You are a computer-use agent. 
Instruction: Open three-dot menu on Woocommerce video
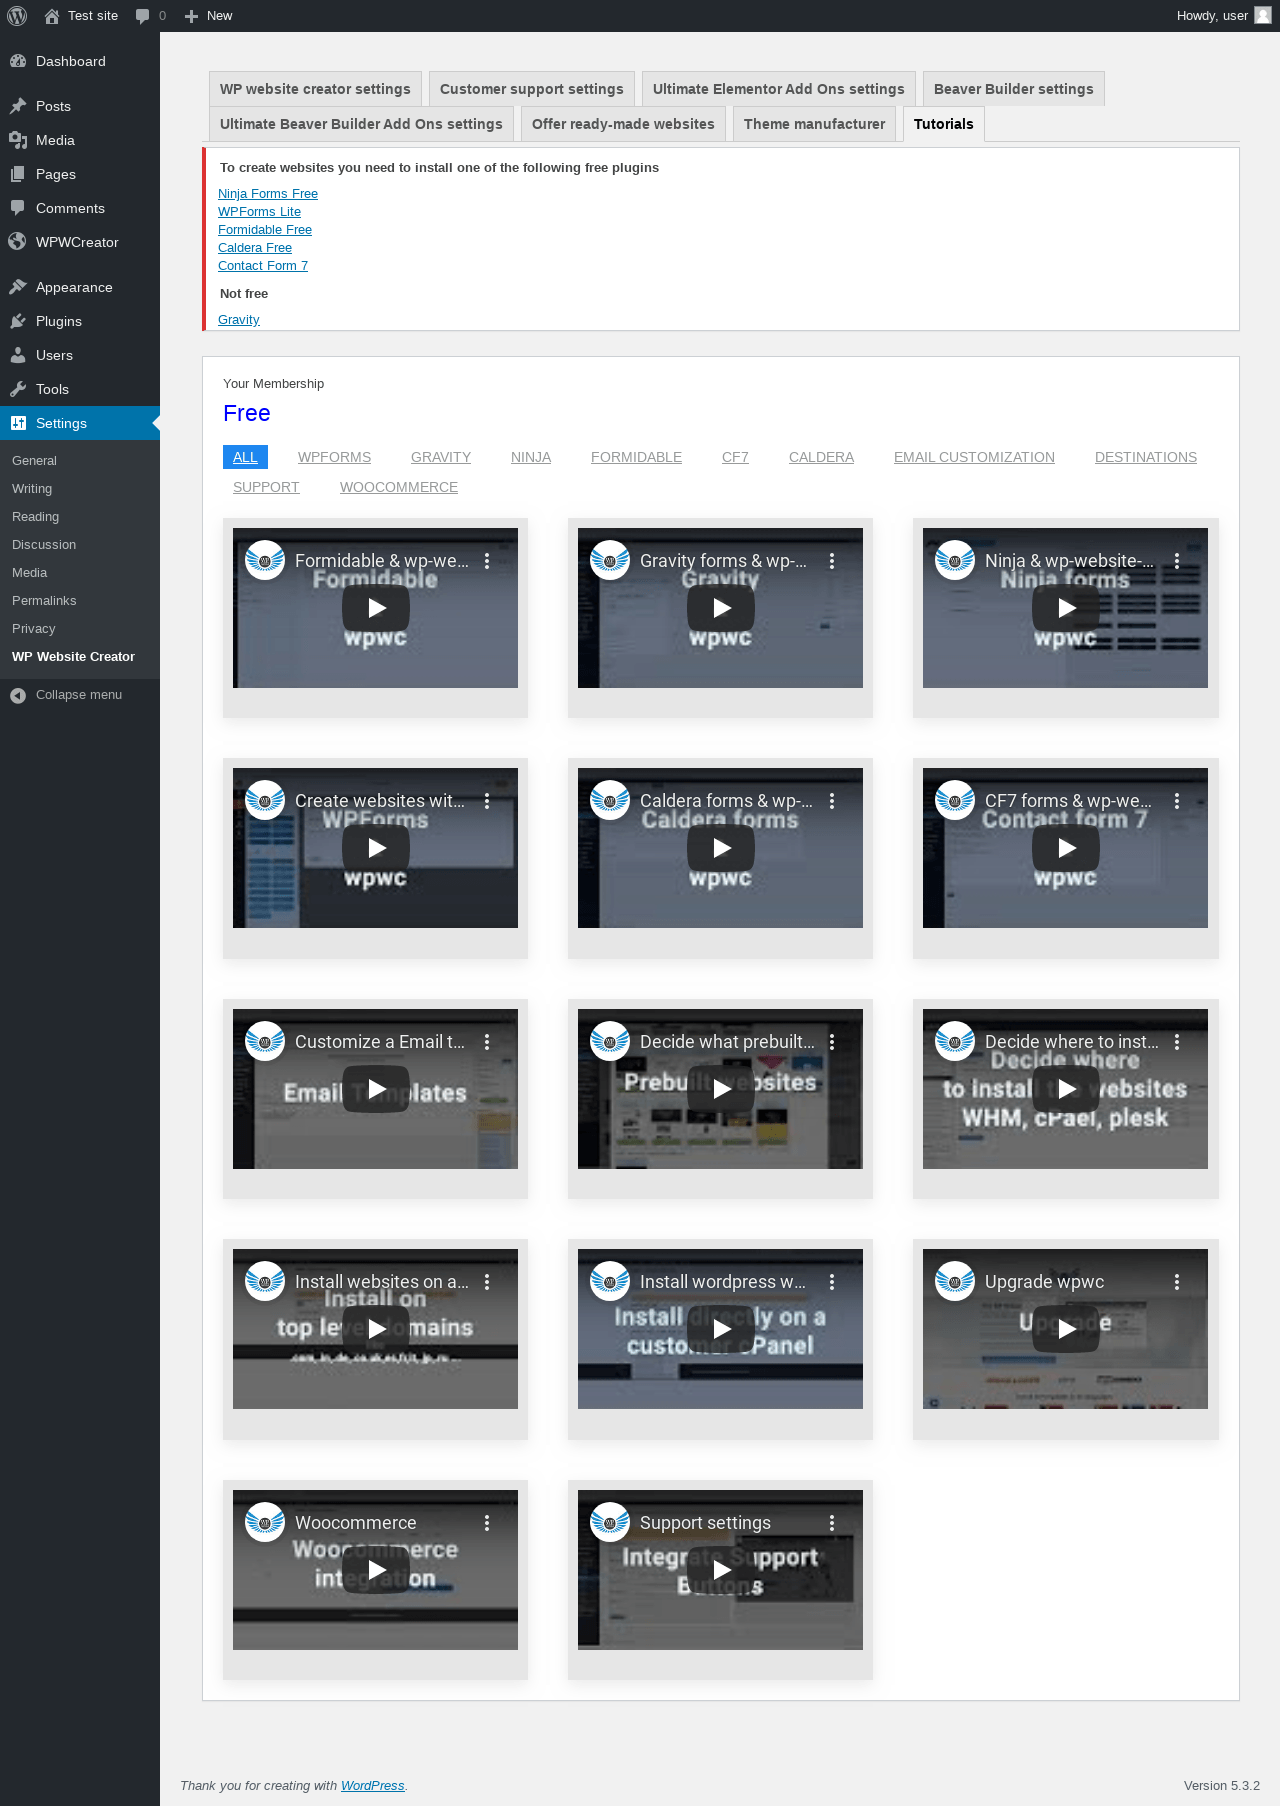(487, 1523)
